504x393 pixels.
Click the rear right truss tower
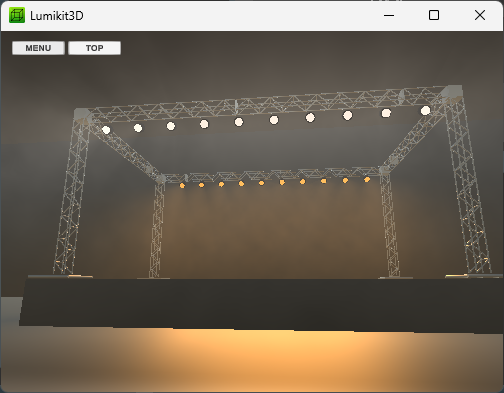click(390, 223)
